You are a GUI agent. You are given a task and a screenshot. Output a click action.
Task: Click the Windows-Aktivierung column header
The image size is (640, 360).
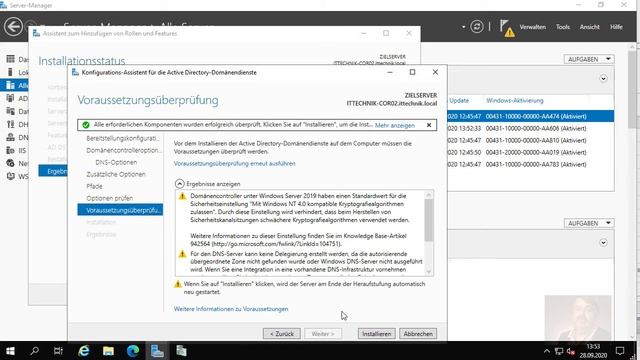click(514, 100)
